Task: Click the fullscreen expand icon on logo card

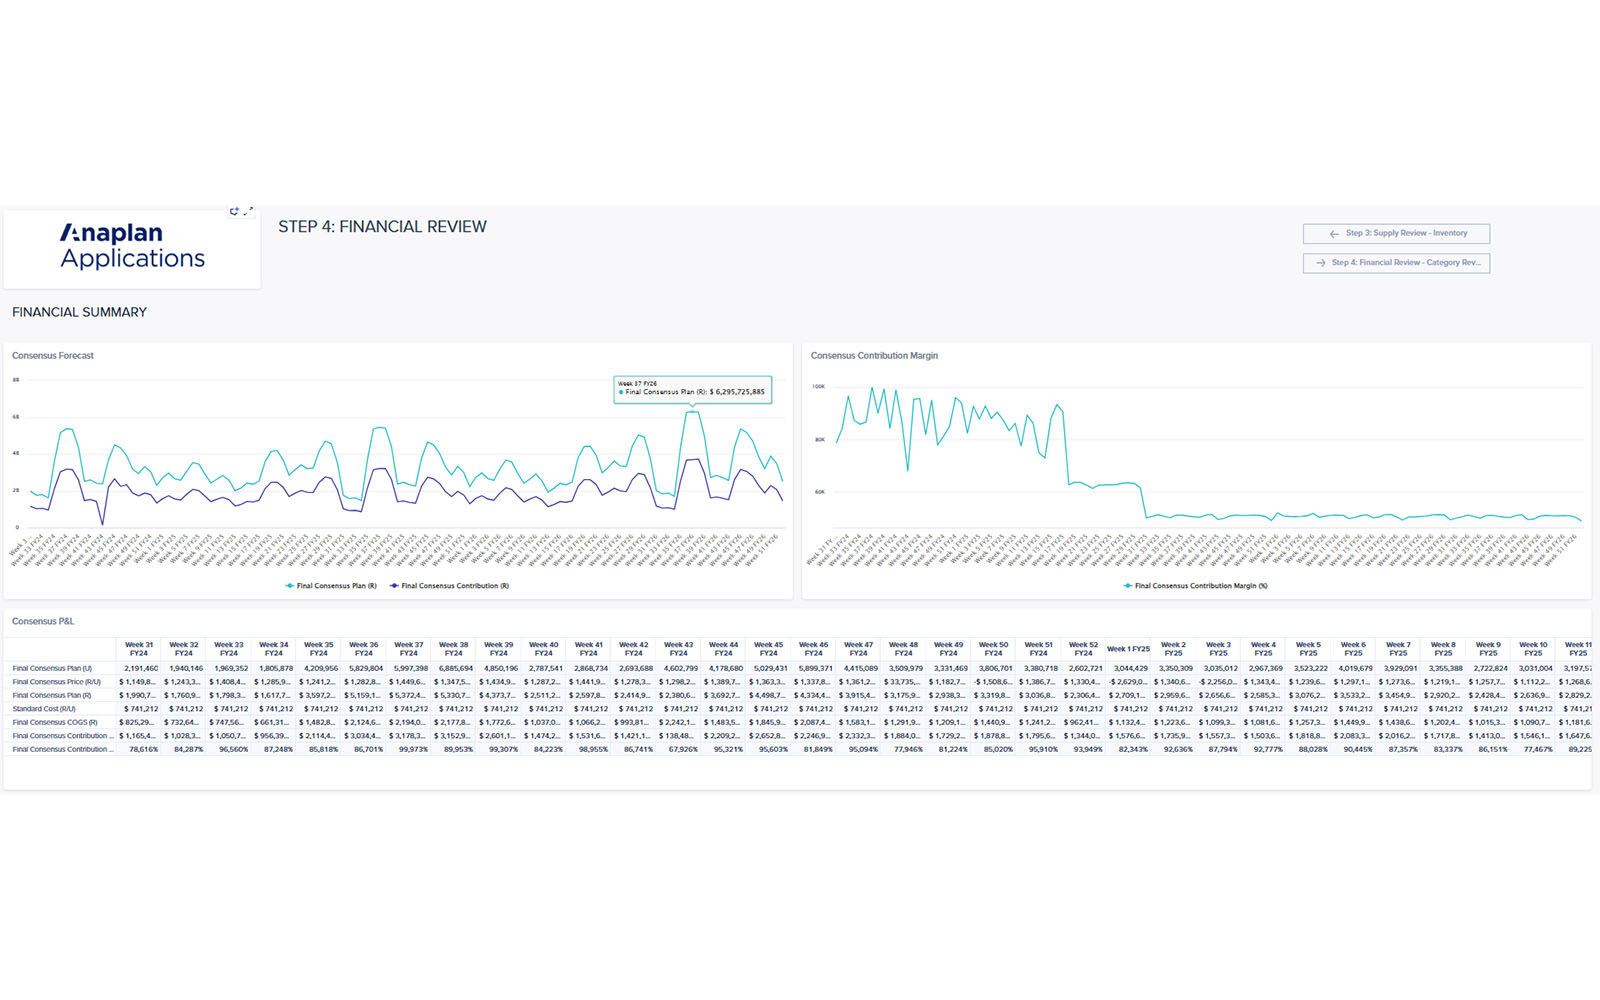Action: tap(249, 211)
